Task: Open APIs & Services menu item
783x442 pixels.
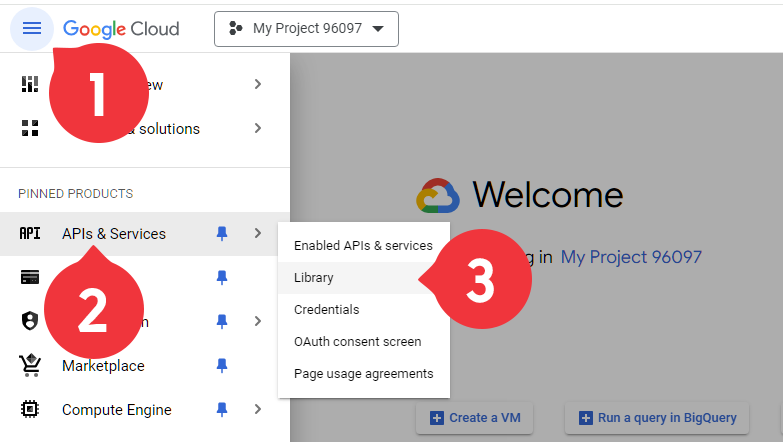Action: pos(114,234)
